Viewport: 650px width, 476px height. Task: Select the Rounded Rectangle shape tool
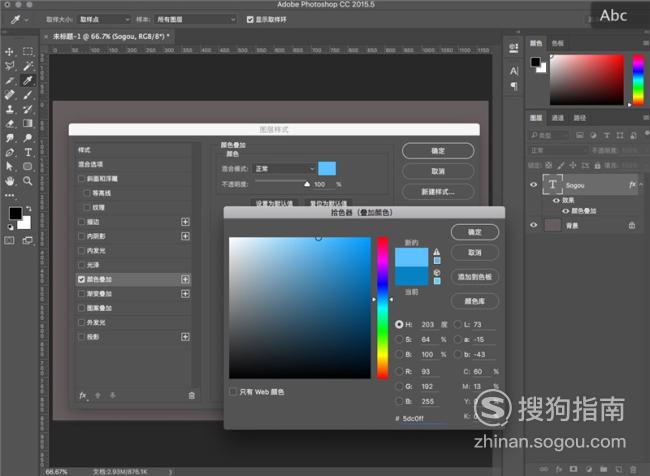pyautogui.click(x=27, y=166)
